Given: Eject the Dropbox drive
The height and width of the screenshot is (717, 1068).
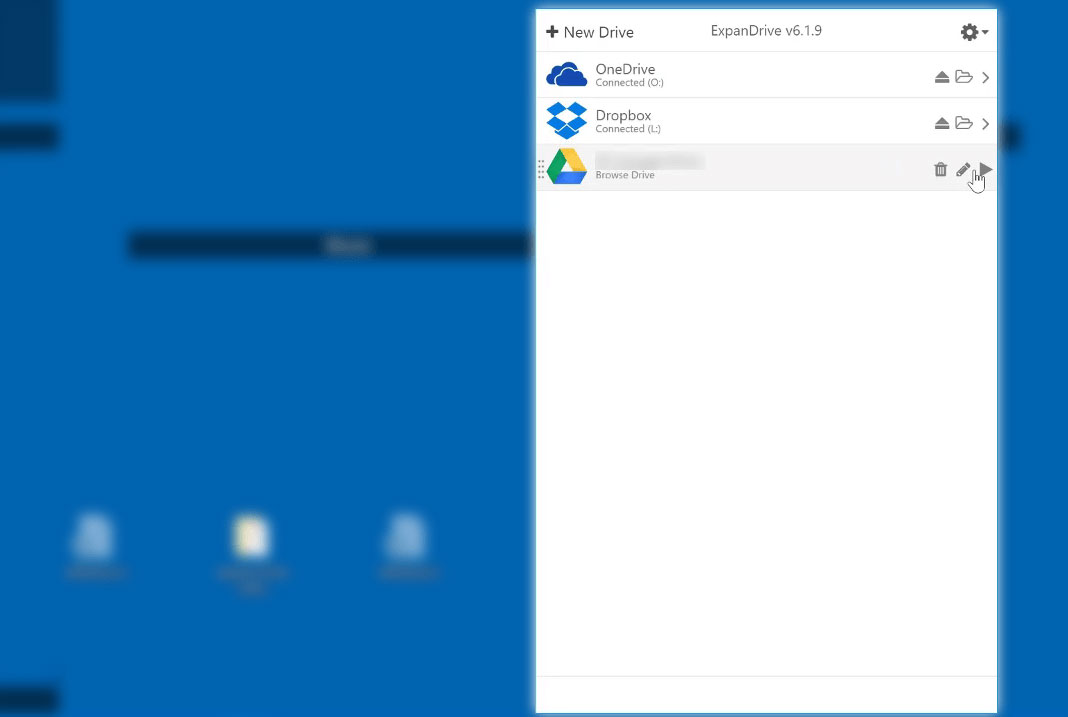Looking at the screenshot, I should [941, 123].
